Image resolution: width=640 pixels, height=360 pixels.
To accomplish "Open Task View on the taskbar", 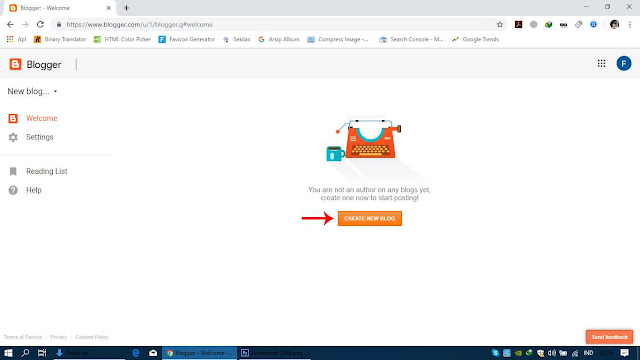I will [42, 353].
